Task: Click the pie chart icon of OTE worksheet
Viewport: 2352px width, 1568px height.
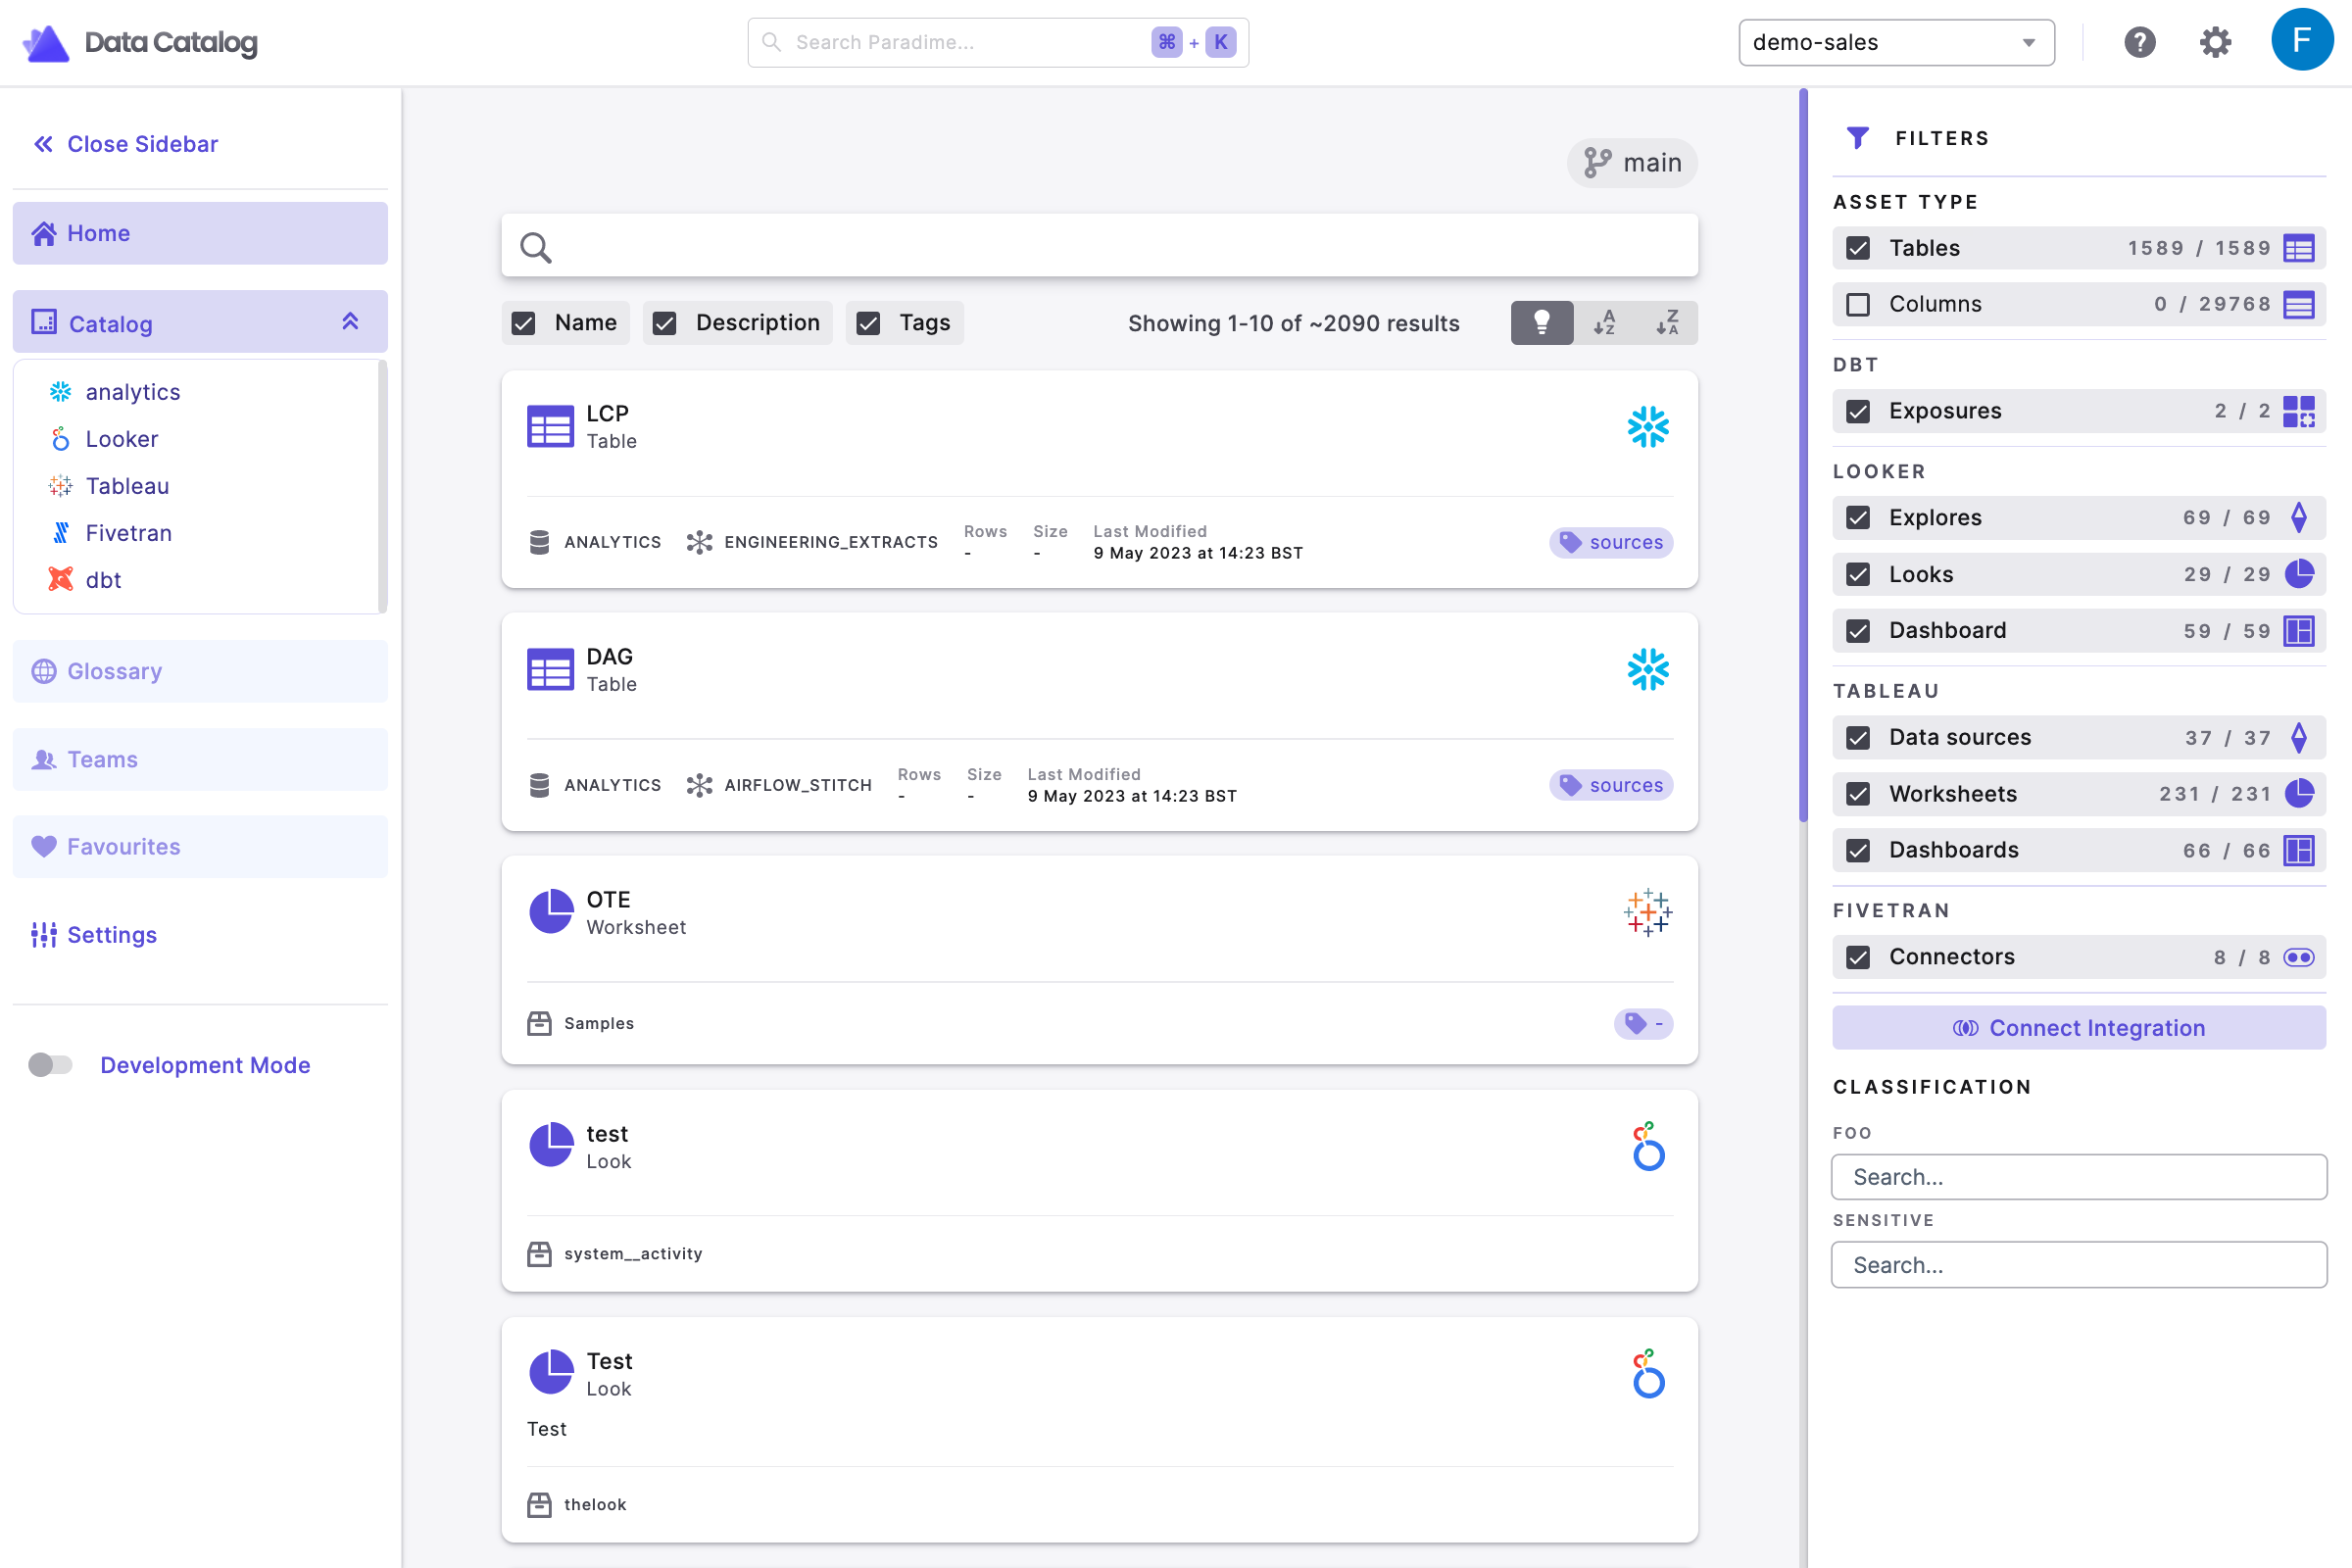Action: click(550, 912)
